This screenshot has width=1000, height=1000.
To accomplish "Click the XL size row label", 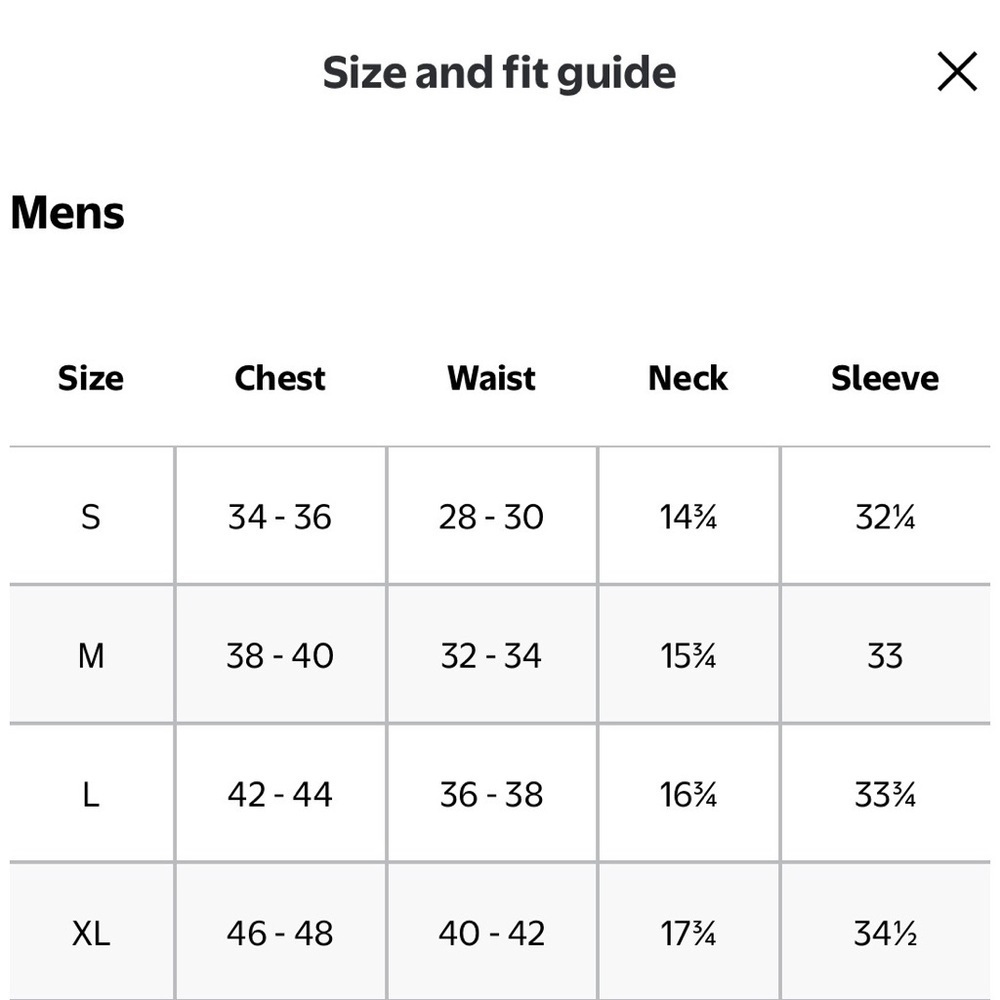I will 91,934.
